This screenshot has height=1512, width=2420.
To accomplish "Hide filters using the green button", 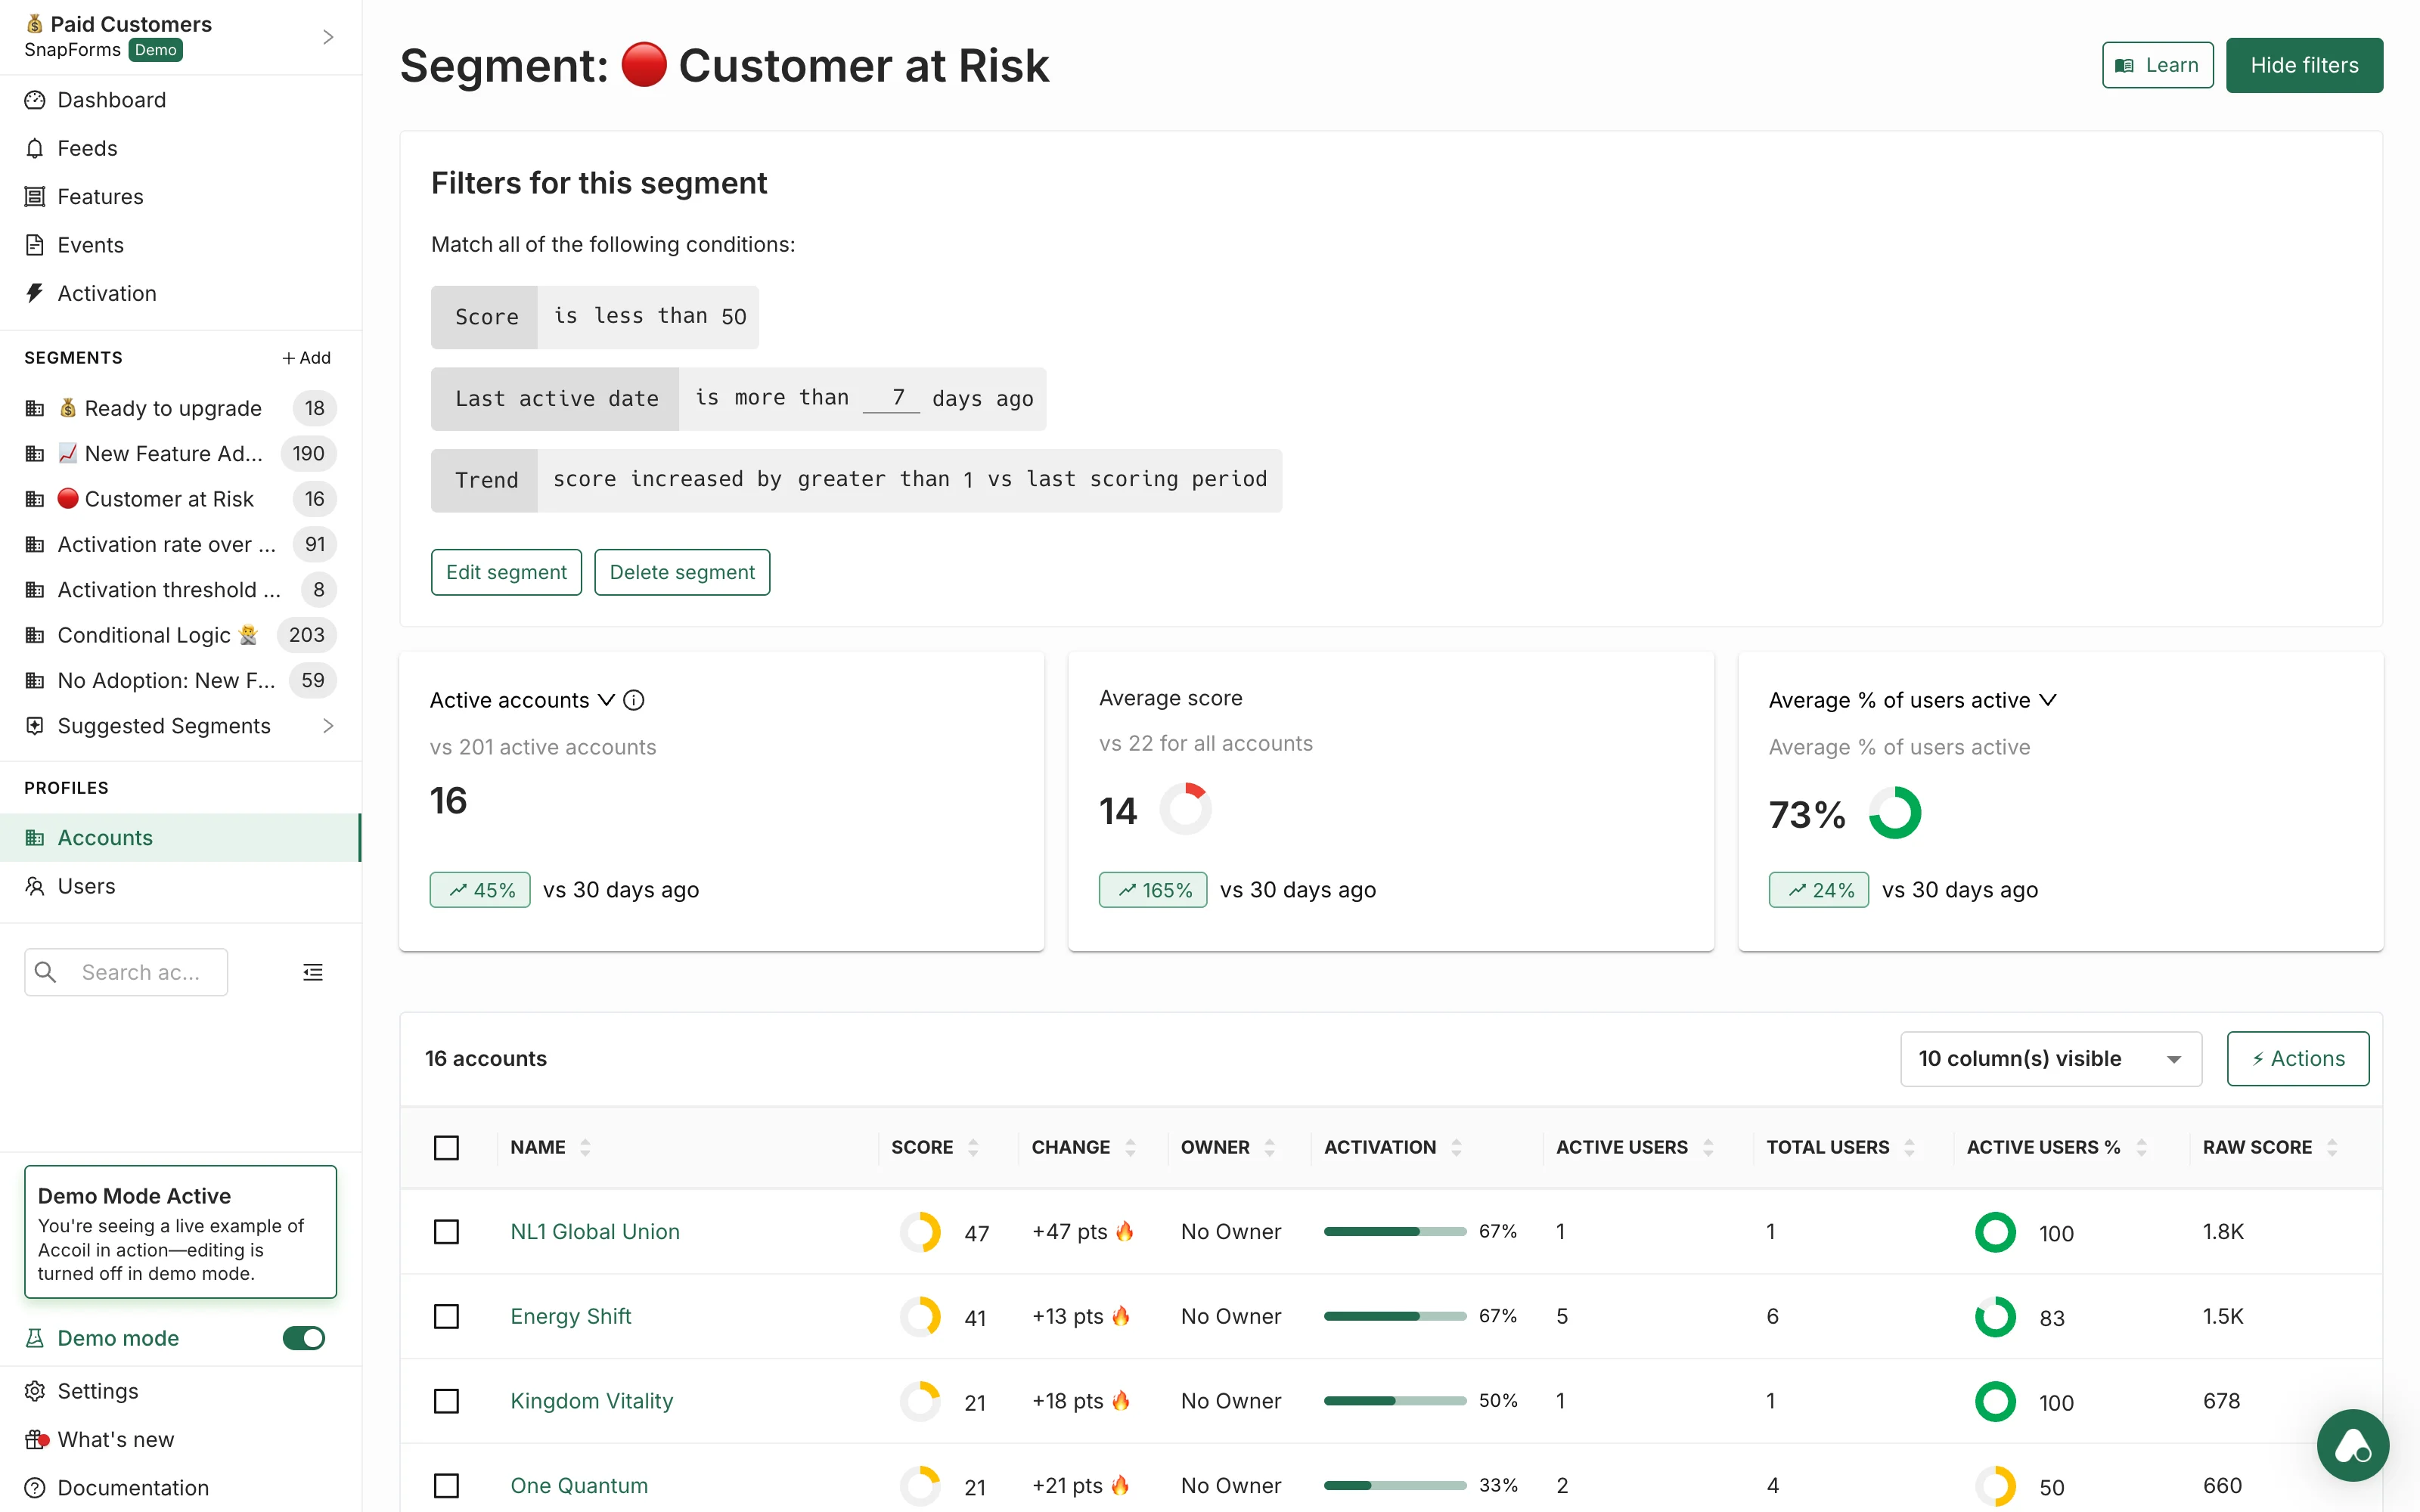I will click(x=2304, y=64).
